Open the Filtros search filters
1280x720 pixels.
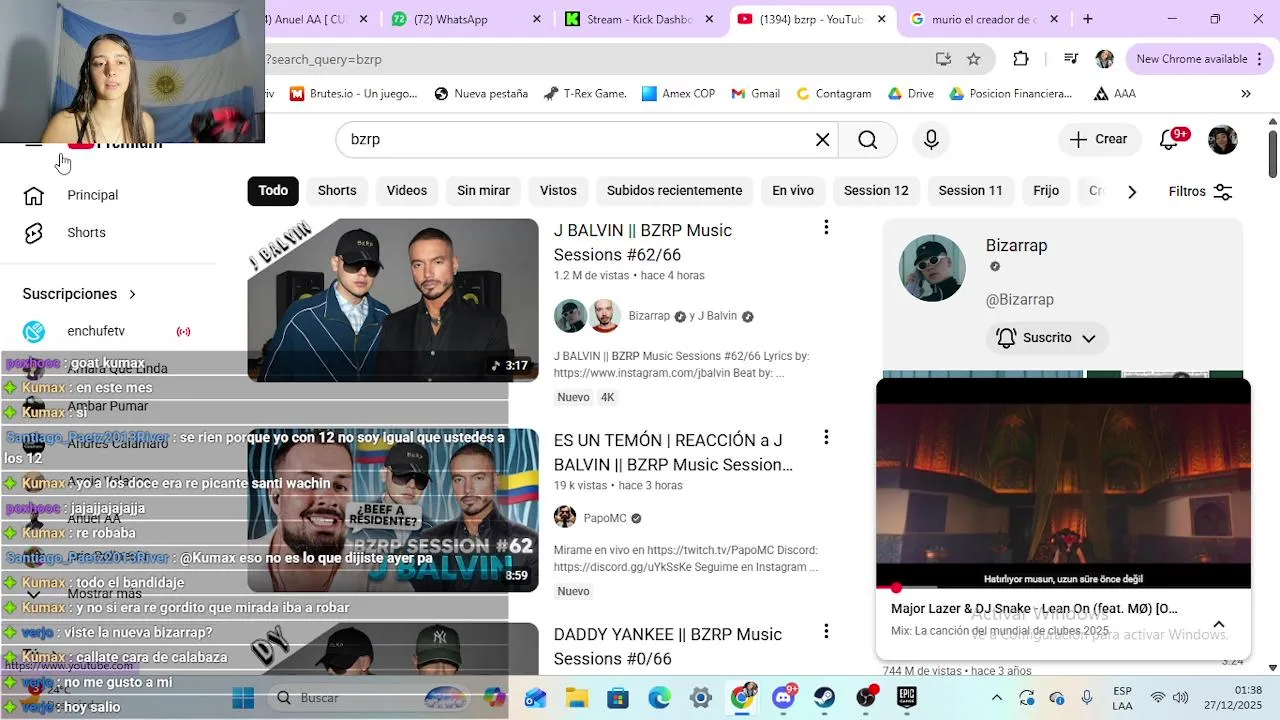1201,192
